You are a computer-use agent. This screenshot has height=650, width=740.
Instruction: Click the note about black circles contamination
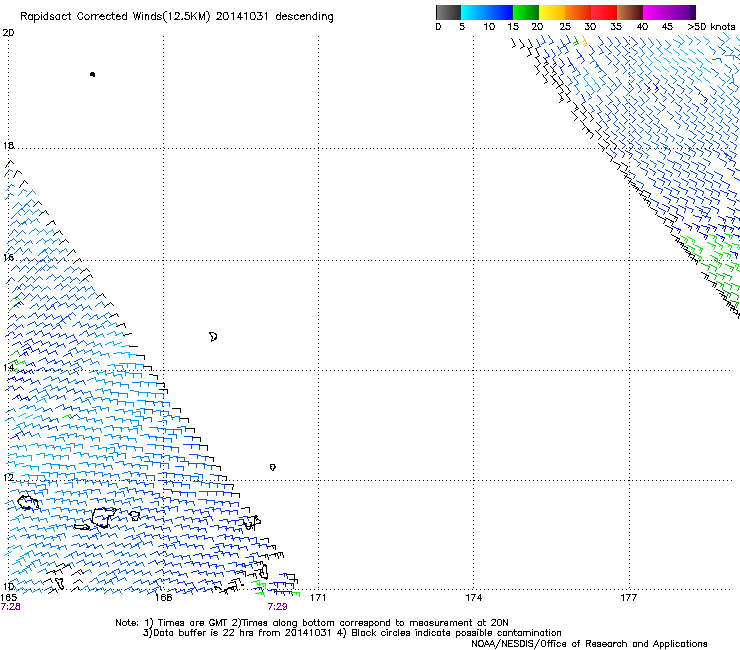point(449,633)
